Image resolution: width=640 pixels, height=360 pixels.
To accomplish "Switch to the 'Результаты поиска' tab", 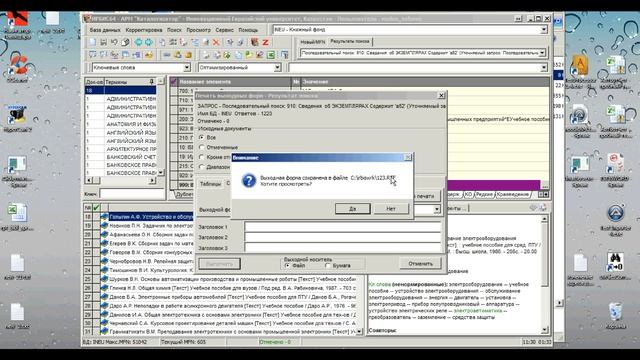I will (x=350, y=42).
